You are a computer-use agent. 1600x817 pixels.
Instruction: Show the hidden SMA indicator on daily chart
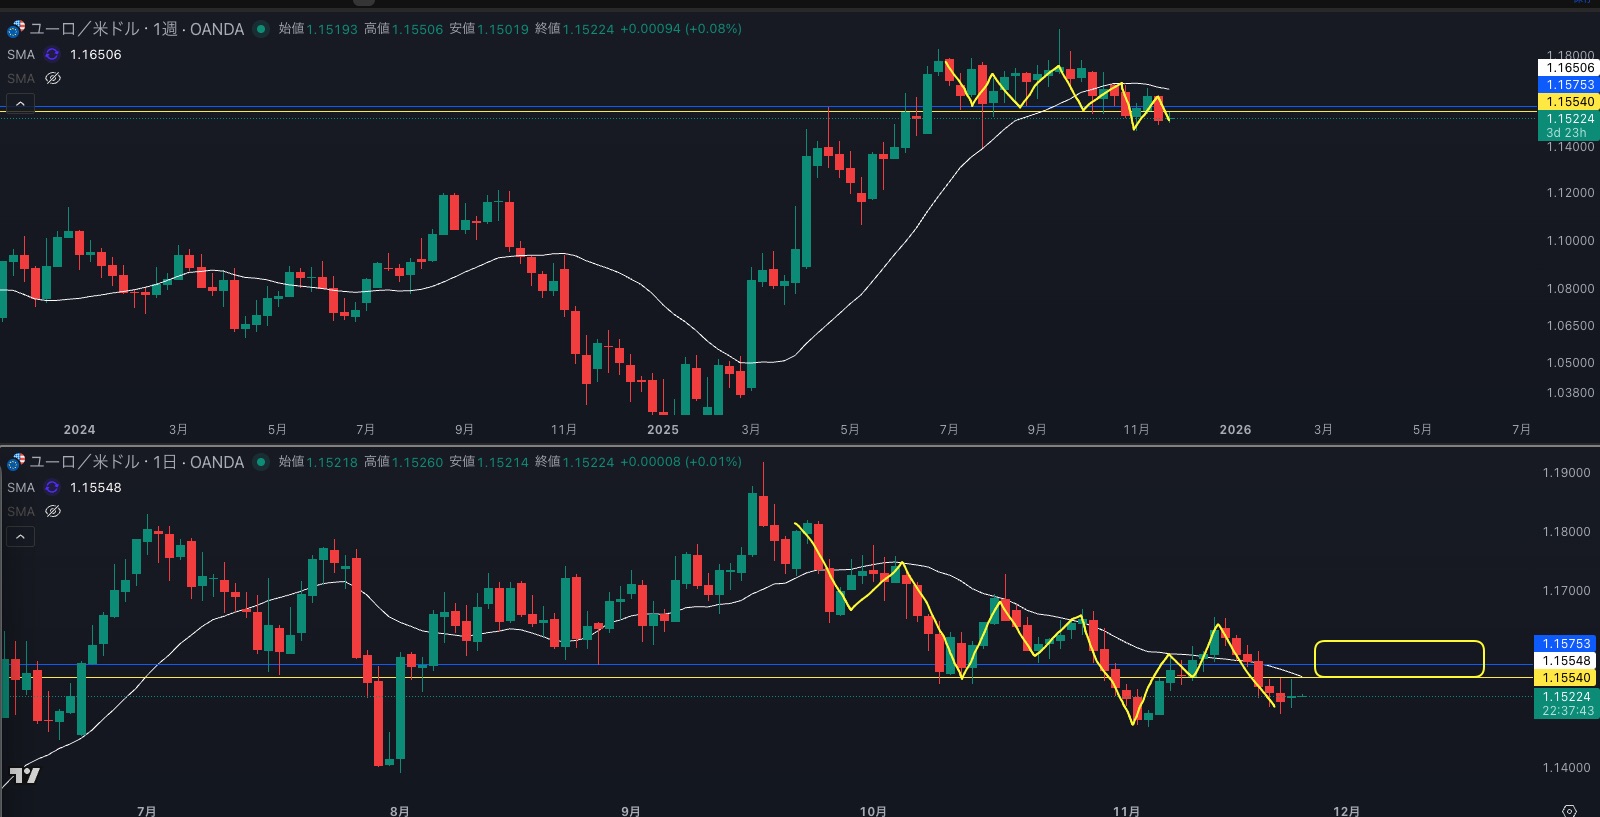point(53,511)
